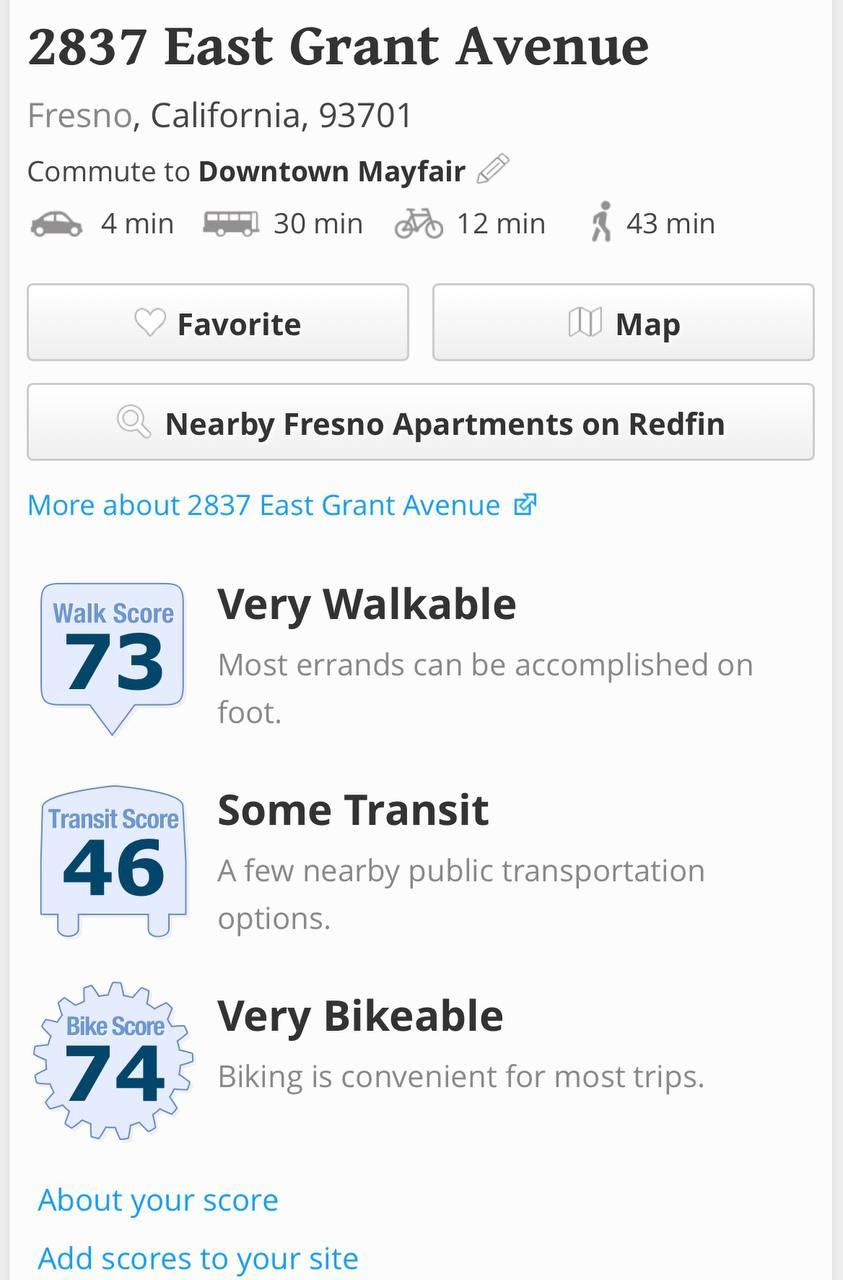Open the About your score link
843x1280 pixels.
tap(158, 1200)
